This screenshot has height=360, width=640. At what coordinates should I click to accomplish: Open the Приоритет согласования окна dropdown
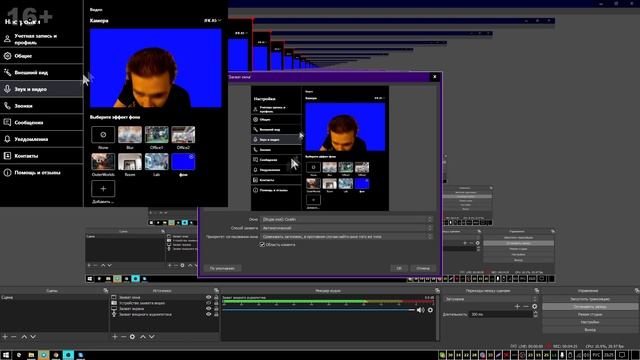tap(346, 236)
